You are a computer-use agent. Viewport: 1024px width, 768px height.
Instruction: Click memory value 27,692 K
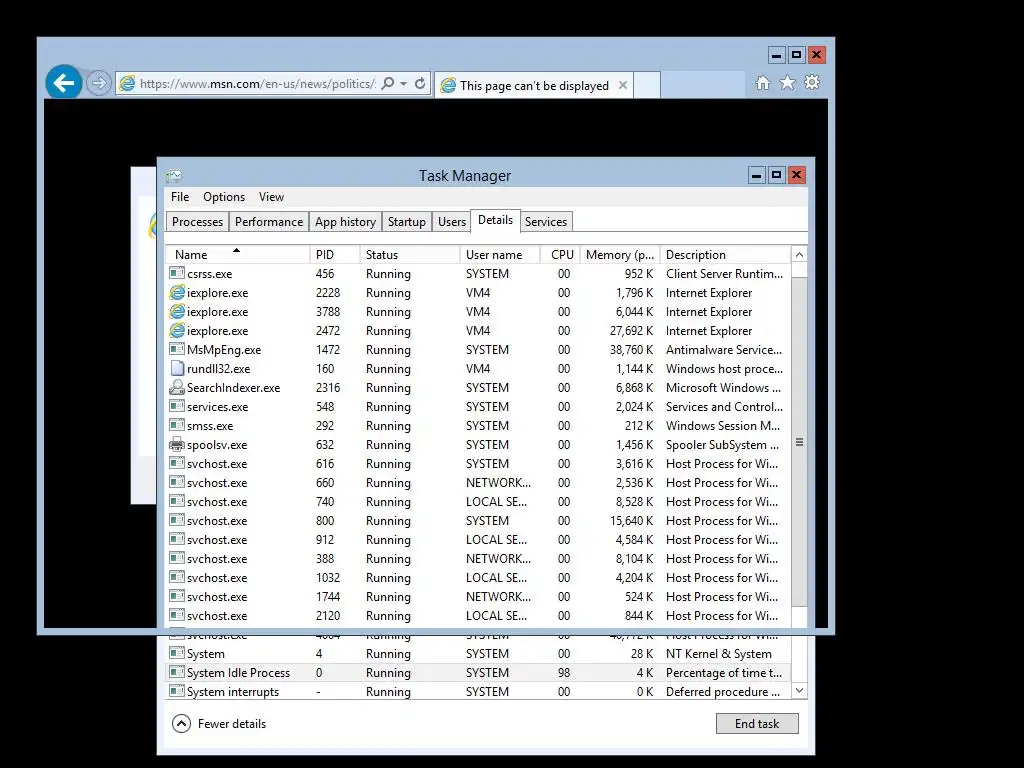[x=631, y=331]
